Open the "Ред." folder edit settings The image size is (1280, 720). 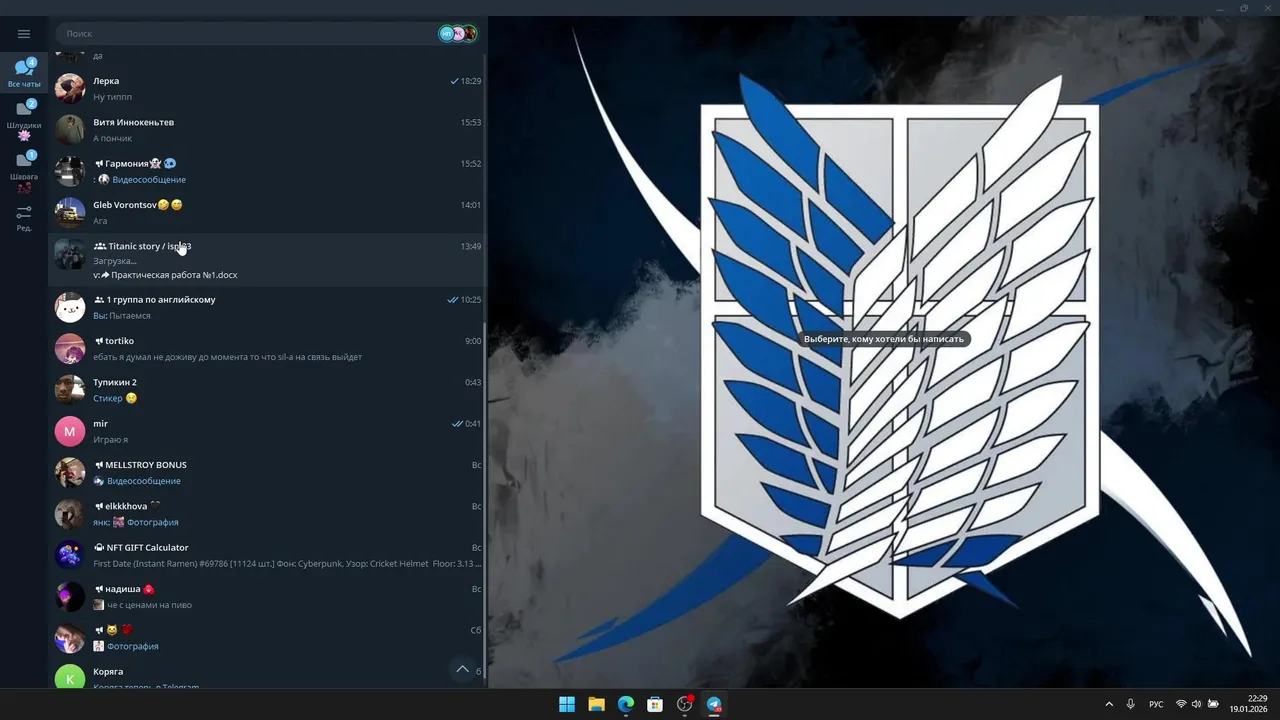click(x=24, y=217)
